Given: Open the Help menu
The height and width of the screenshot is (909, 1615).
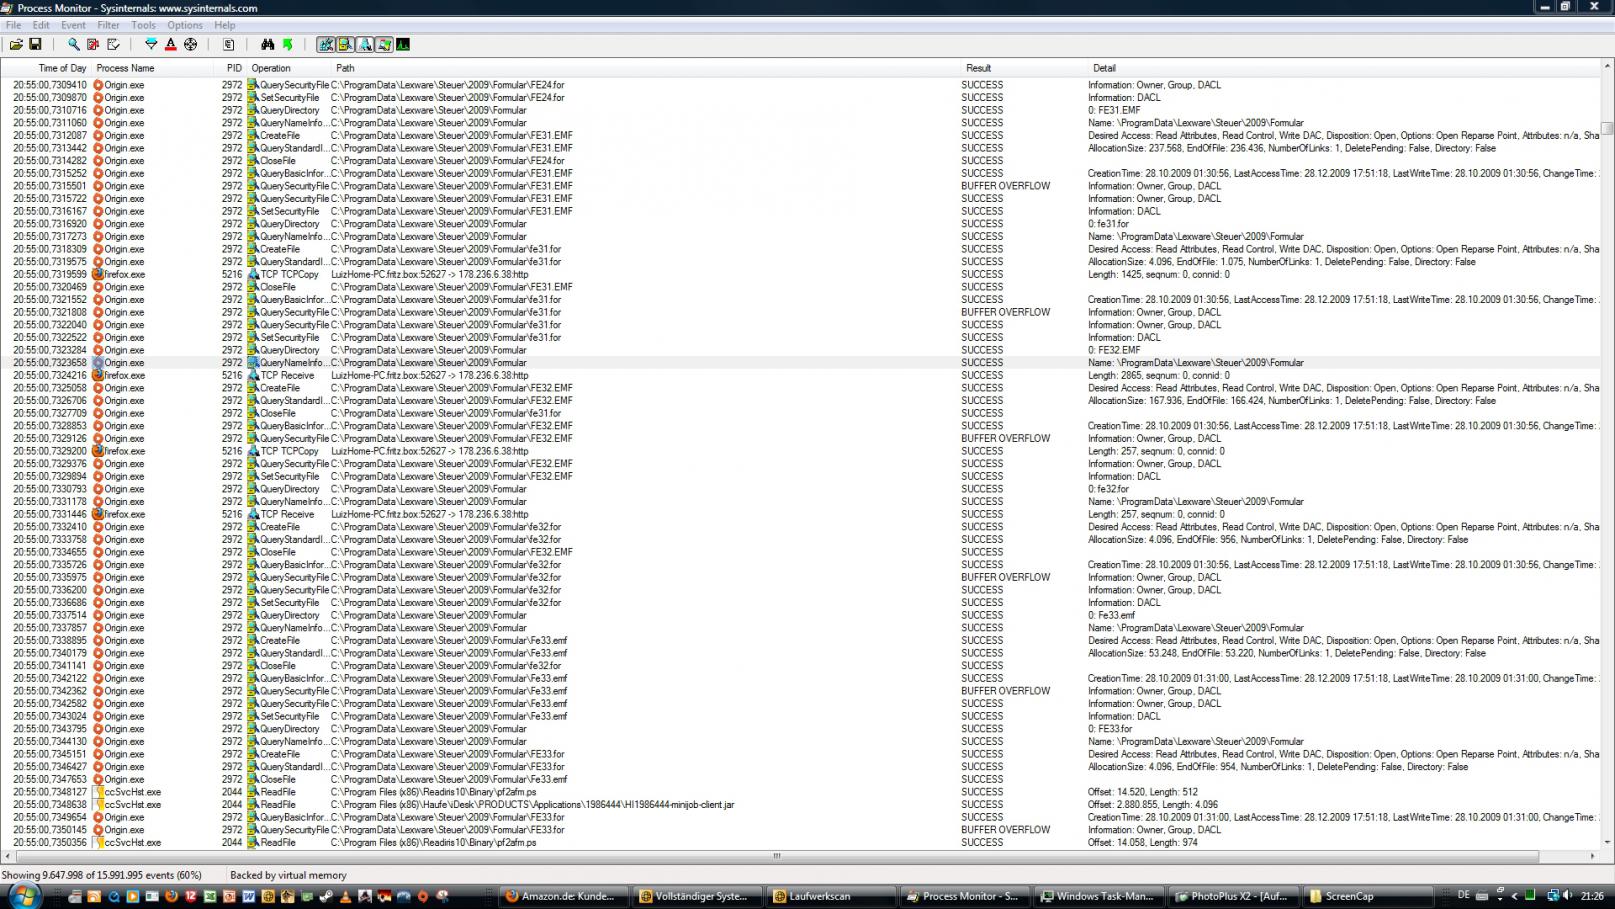Looking at the screenshot, I should [x=225, y=25].
